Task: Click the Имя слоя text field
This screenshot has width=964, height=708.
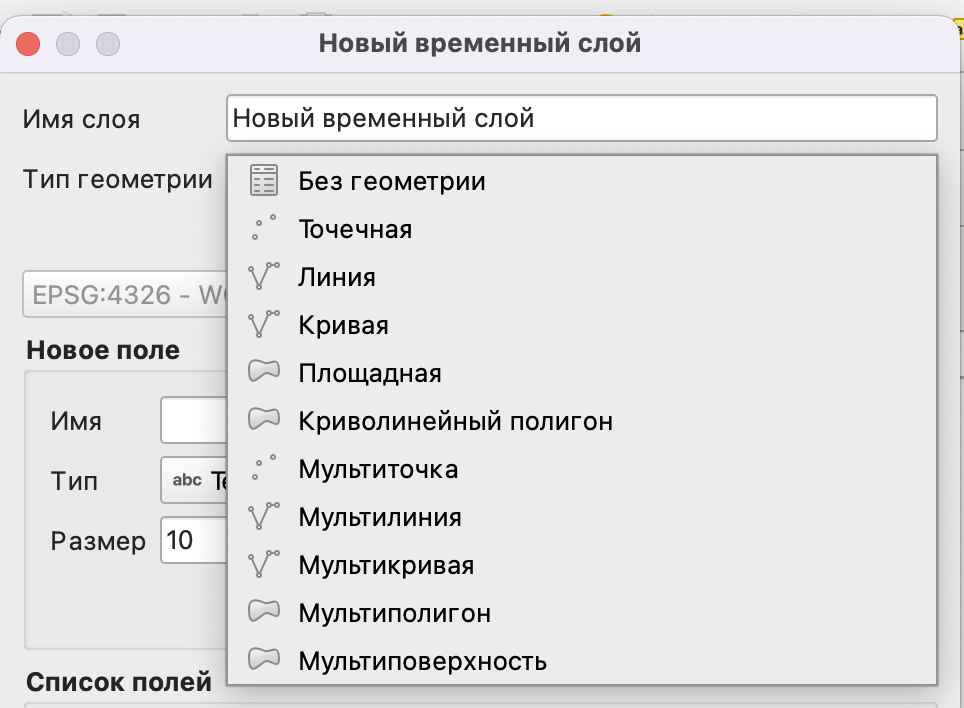Action: point(581,119)
